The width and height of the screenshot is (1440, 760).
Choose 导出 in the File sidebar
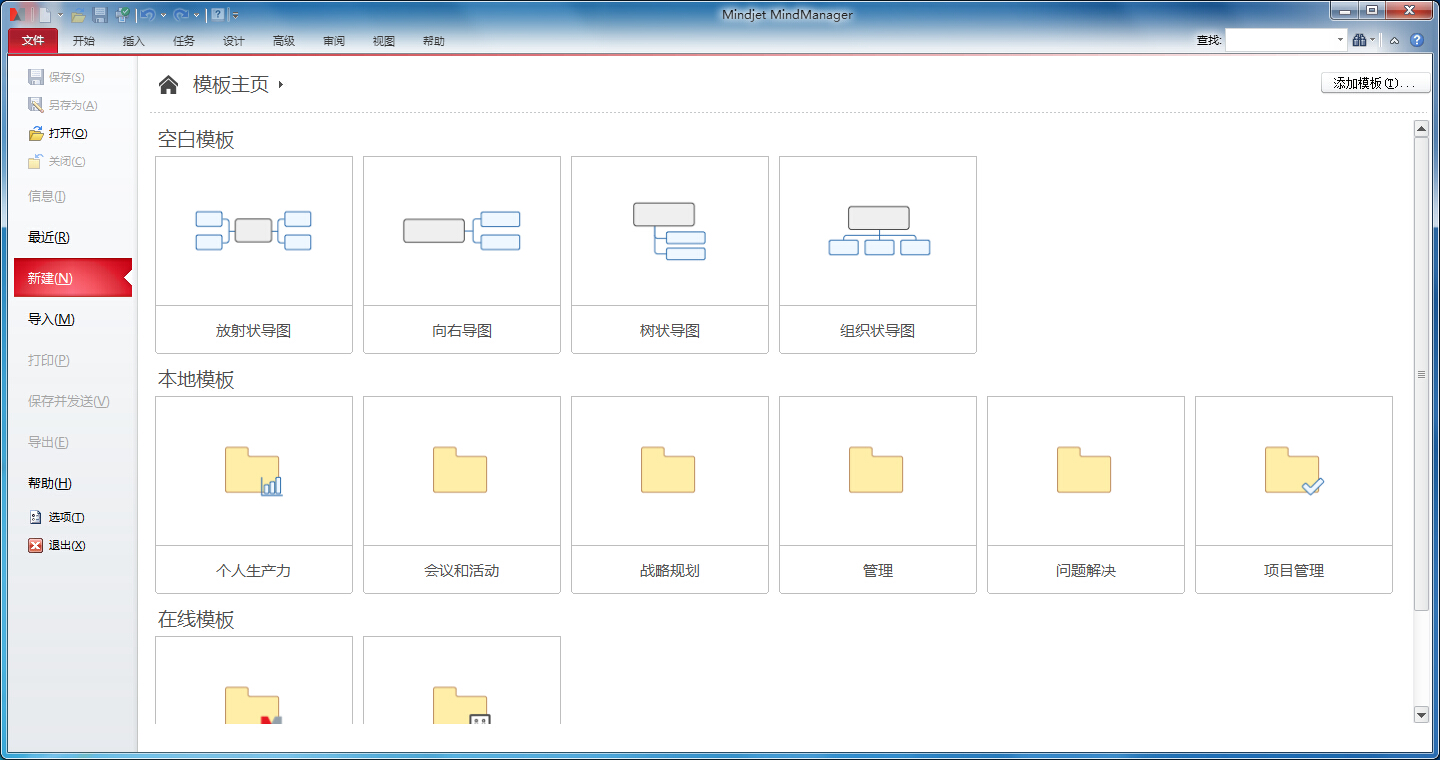tap(46, 441)
